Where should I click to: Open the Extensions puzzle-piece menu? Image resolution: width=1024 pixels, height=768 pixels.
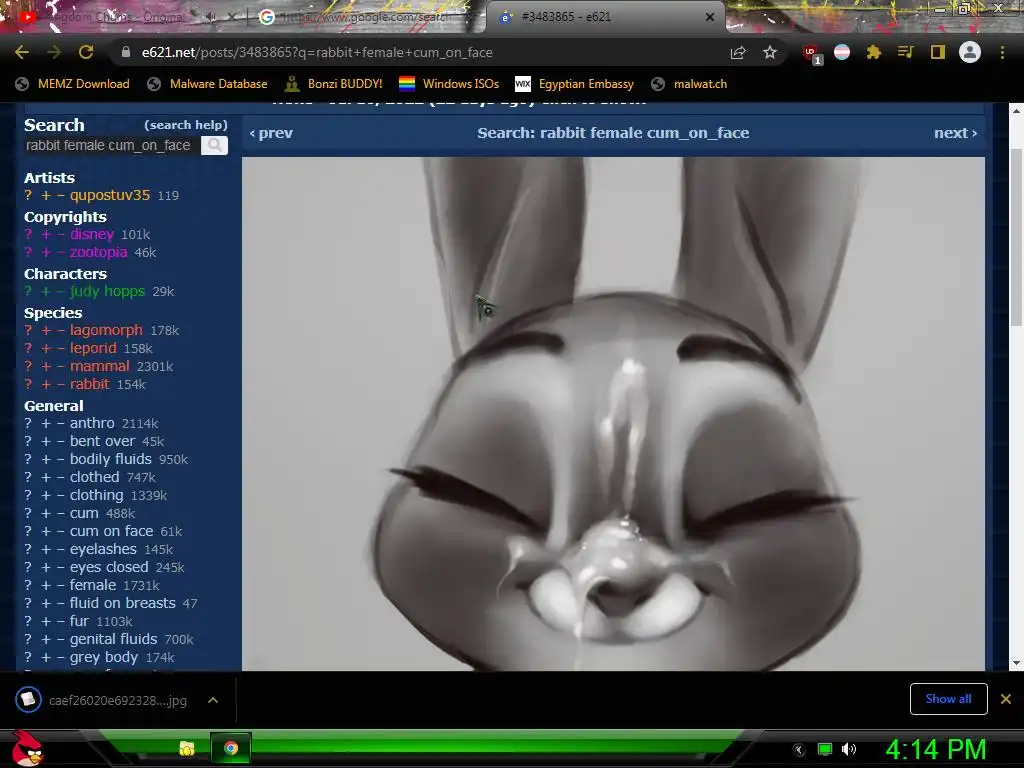[874, 52]
